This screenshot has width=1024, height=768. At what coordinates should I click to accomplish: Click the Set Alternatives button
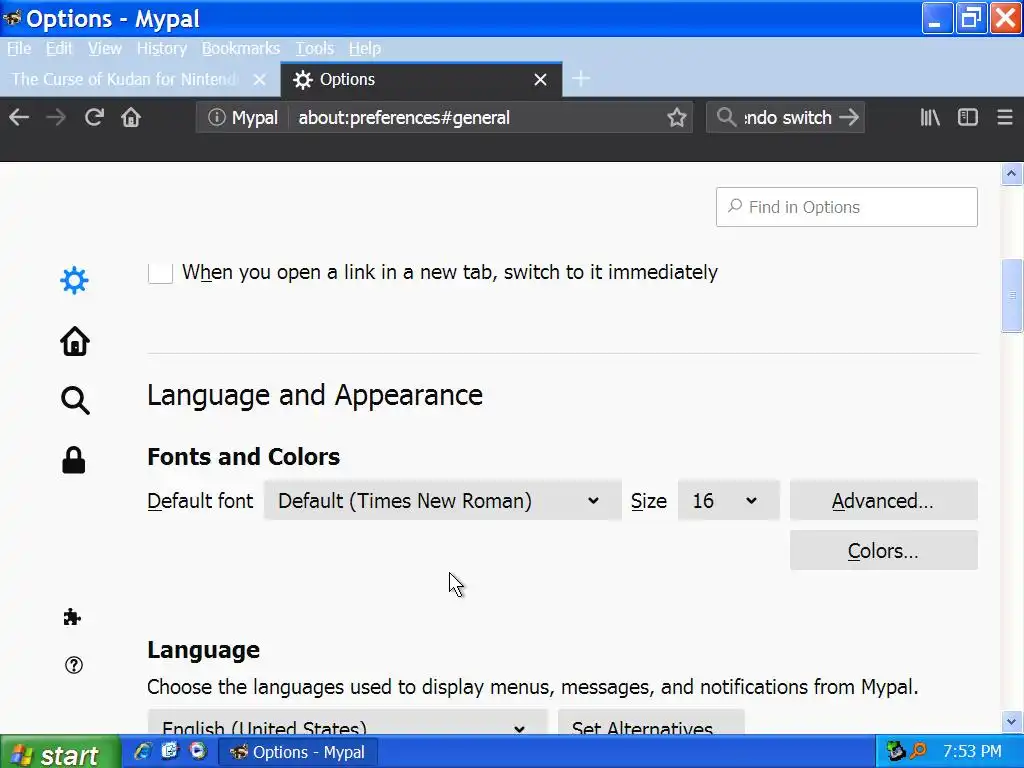(x=650, y=722)
